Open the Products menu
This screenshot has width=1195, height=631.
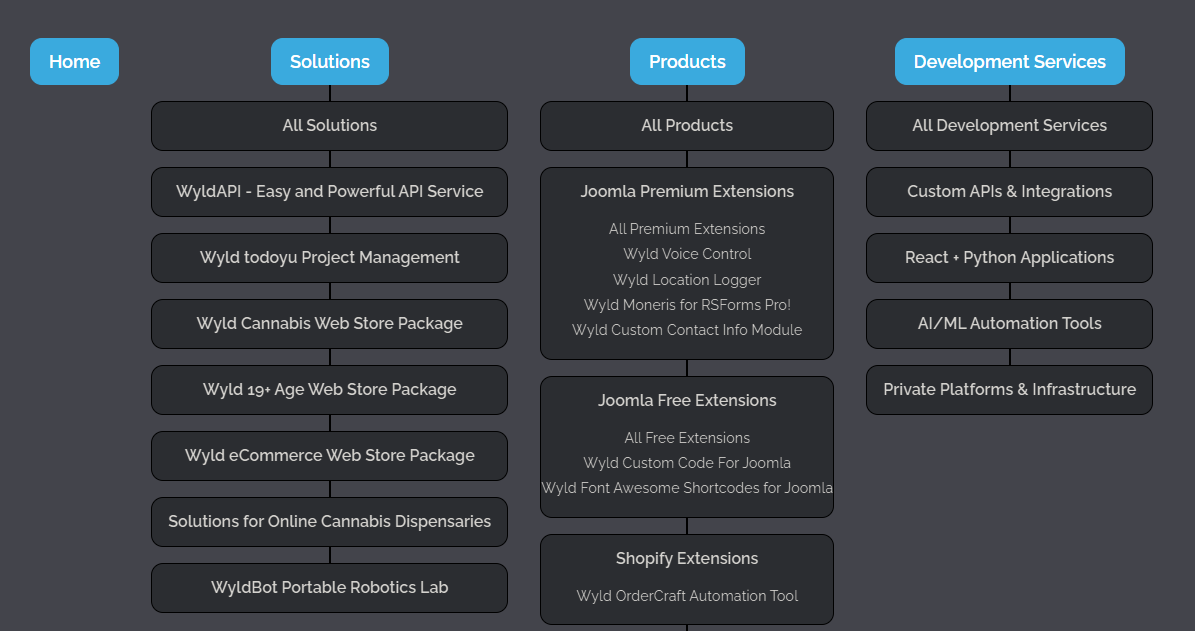coord(687,61)
